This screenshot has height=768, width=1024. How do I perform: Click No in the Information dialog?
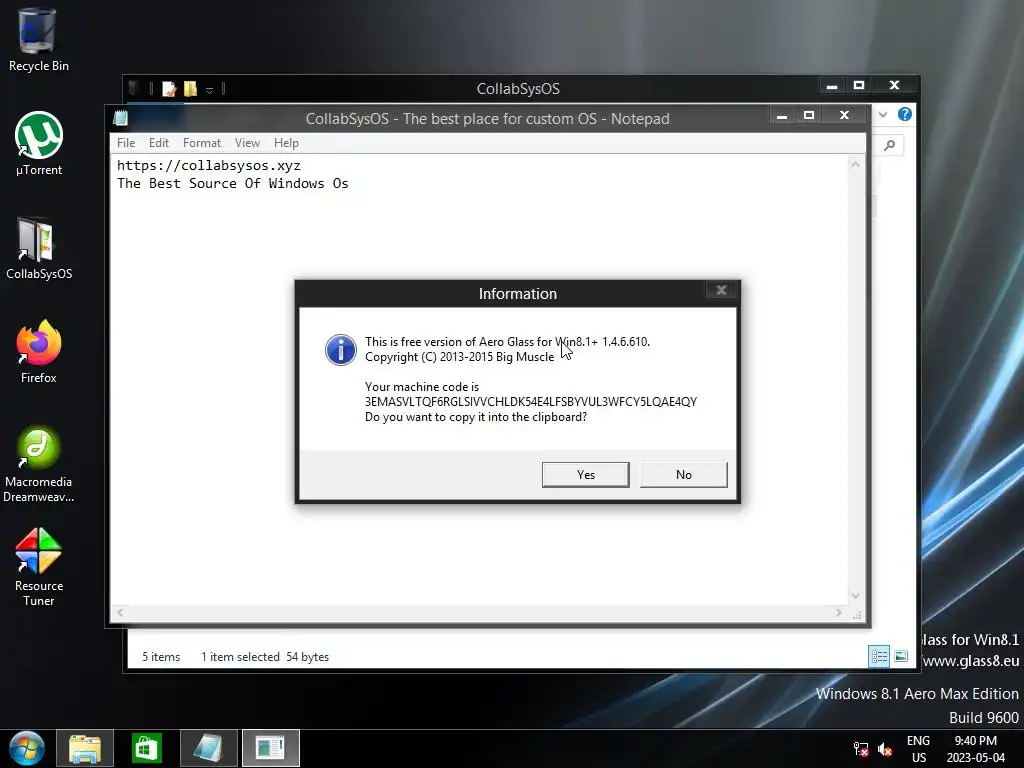(684, 475)
